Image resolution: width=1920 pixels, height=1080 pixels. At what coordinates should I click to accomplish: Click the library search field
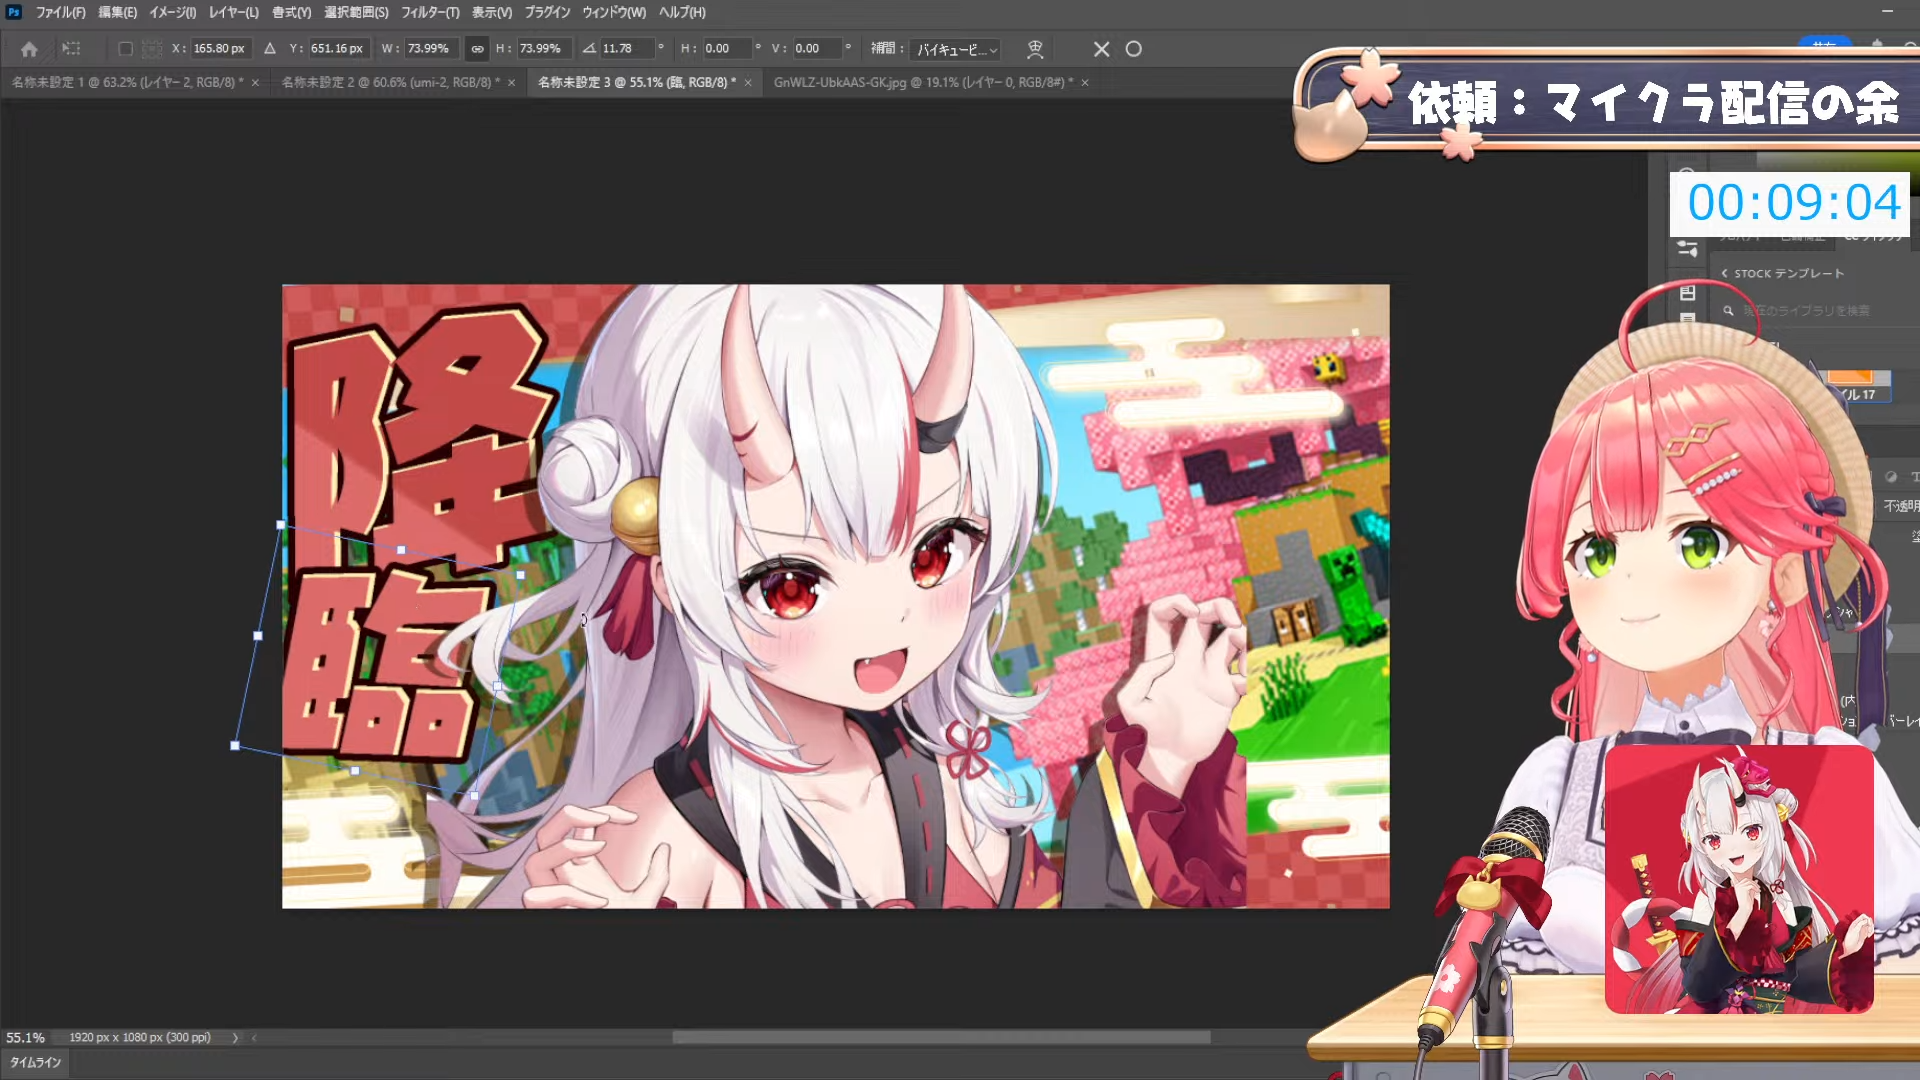[x=1807, y=311]
